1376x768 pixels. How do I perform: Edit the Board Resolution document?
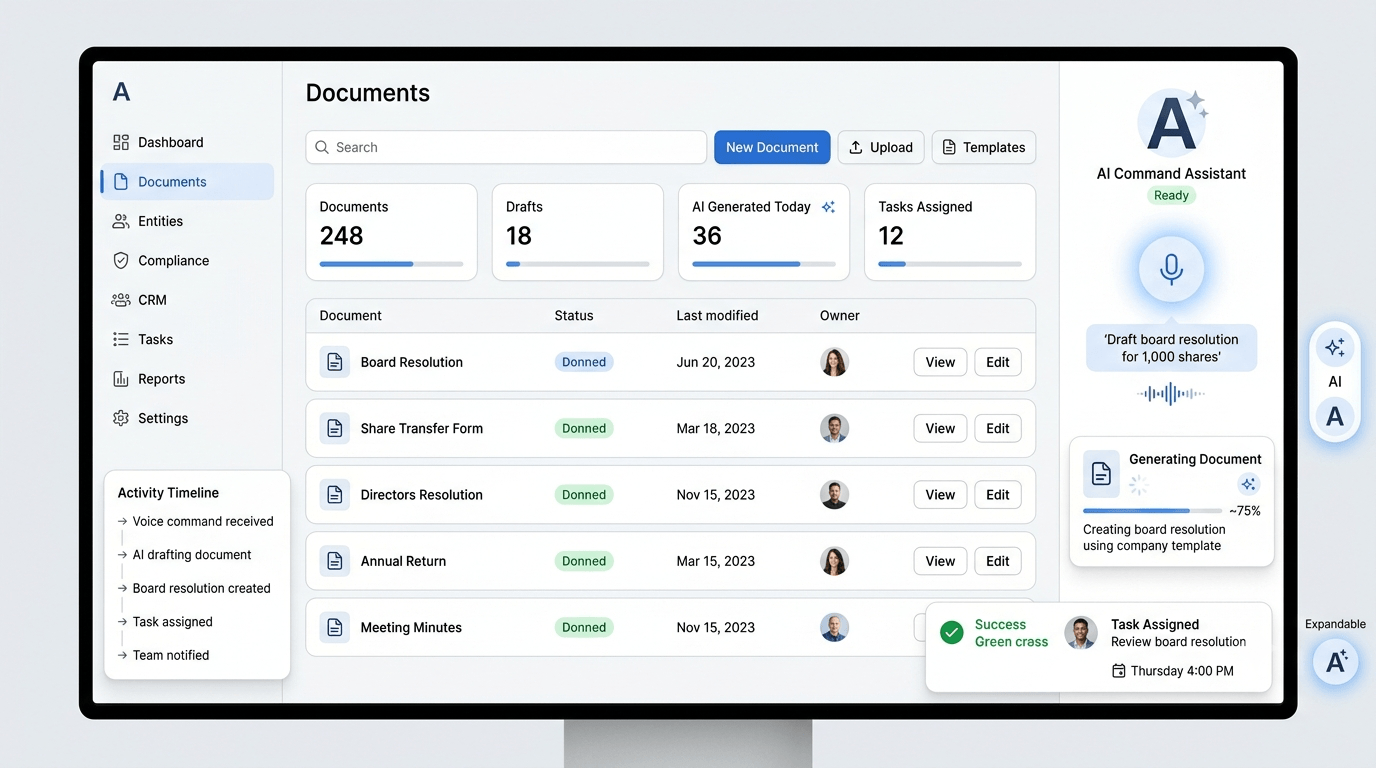[x=998, y=362]
